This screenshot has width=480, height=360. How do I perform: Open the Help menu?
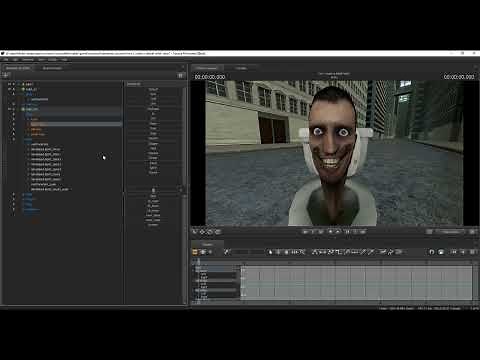coord(64,60)
